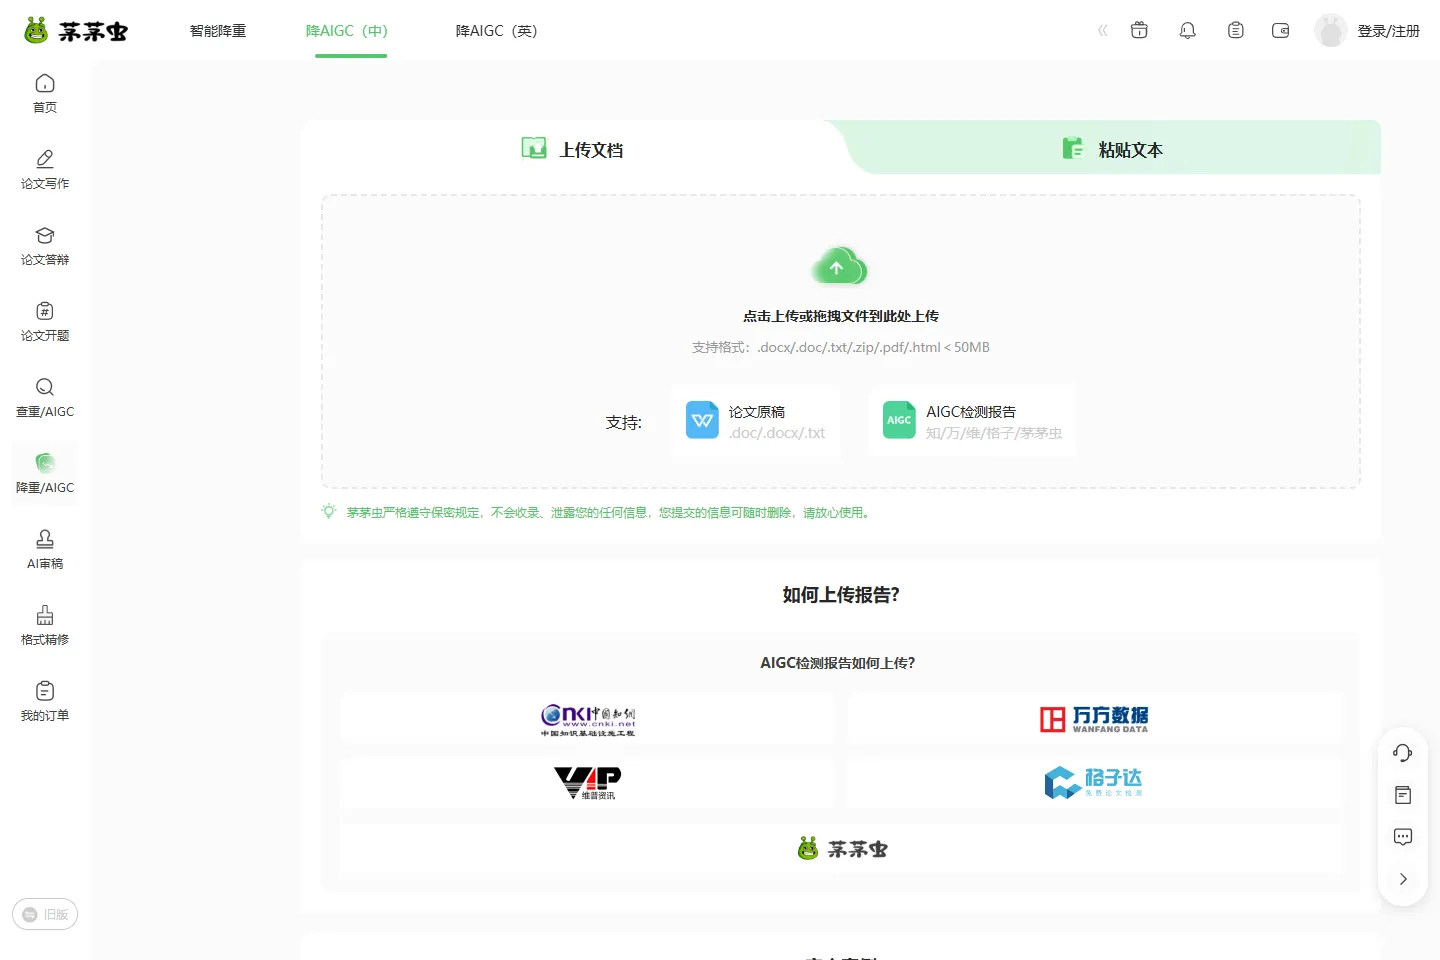Switch to the 降AIGC（中）tab
Screen dimensions: 1440x960
point(347,31)
